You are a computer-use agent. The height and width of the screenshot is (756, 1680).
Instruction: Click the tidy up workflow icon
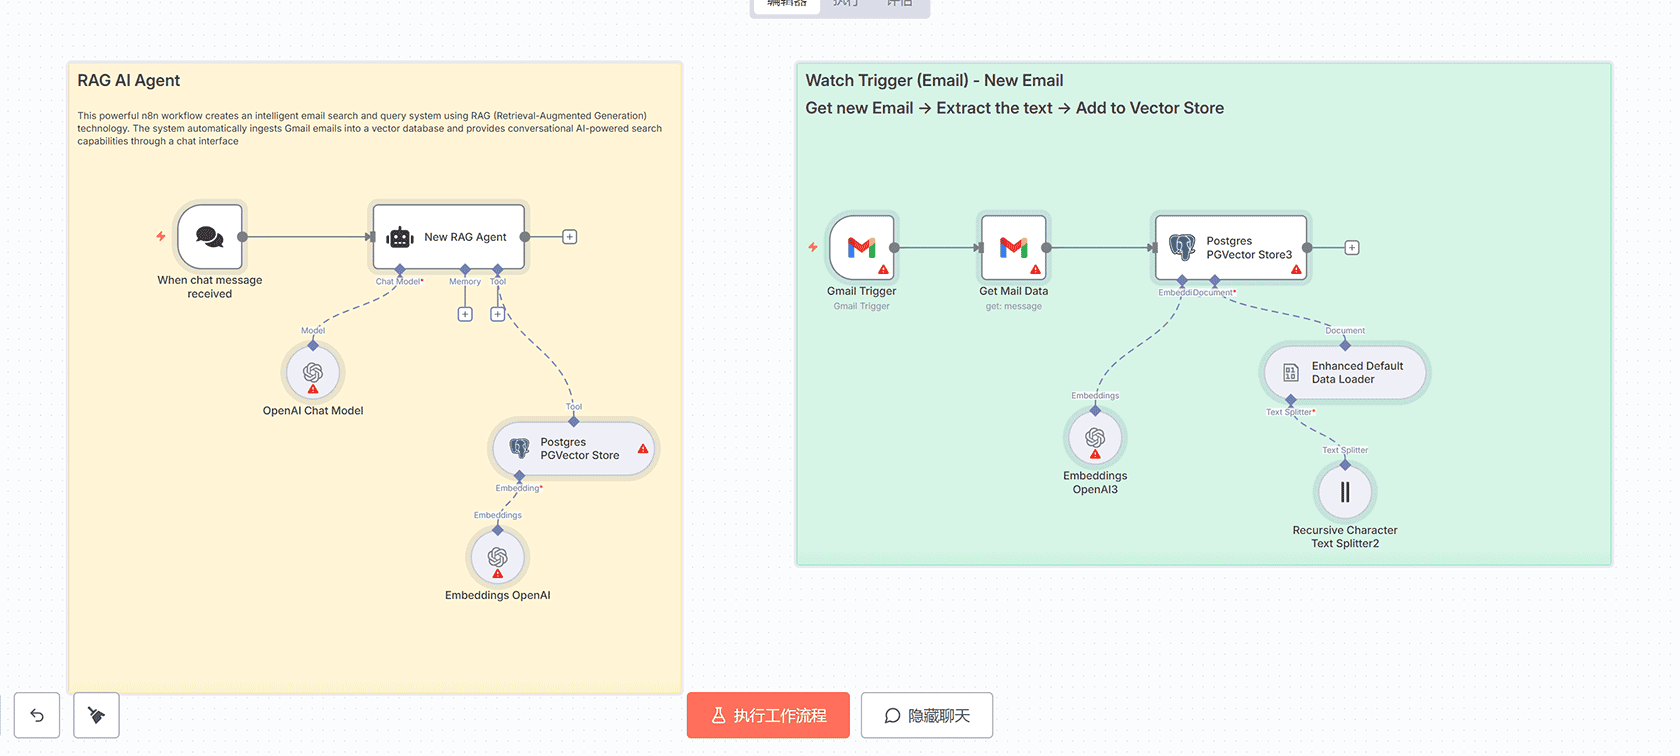click(x=96, y=715)
